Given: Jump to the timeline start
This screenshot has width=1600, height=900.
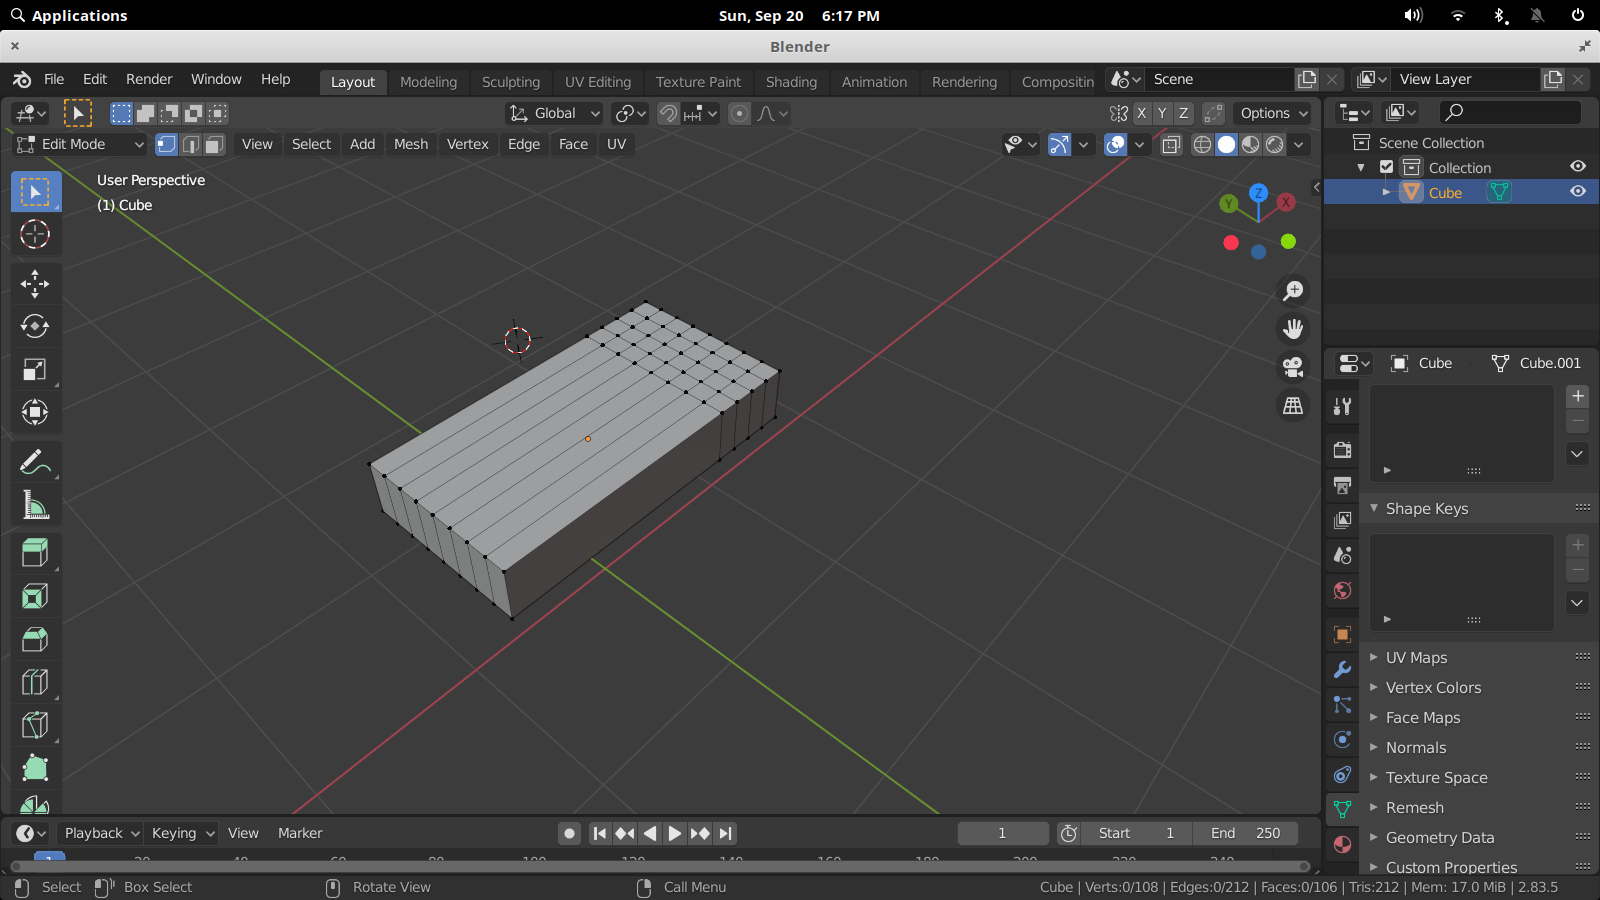Looking at the screenshot, I should (599, 833).
